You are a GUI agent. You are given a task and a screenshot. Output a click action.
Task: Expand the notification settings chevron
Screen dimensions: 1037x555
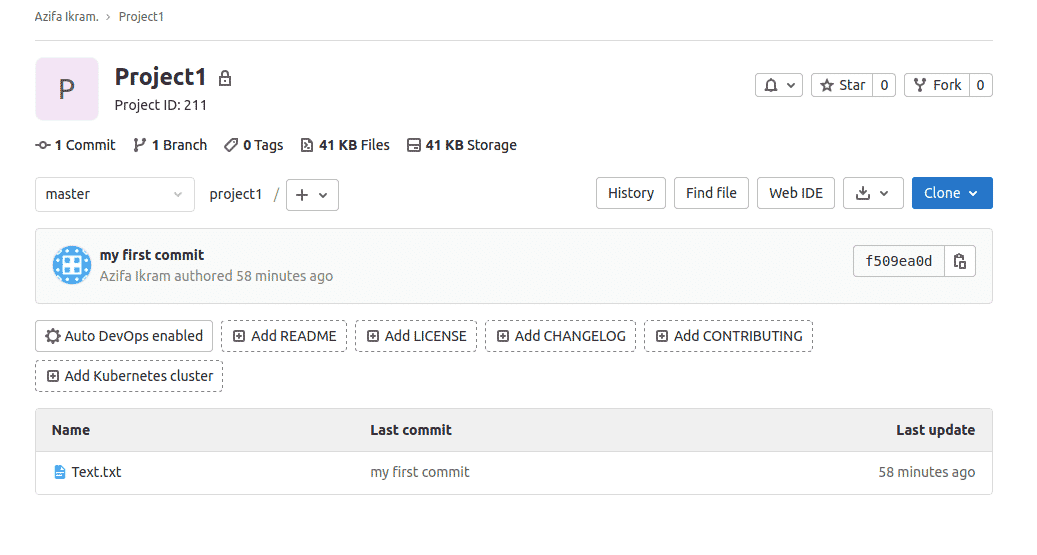(x=790, y=85)
